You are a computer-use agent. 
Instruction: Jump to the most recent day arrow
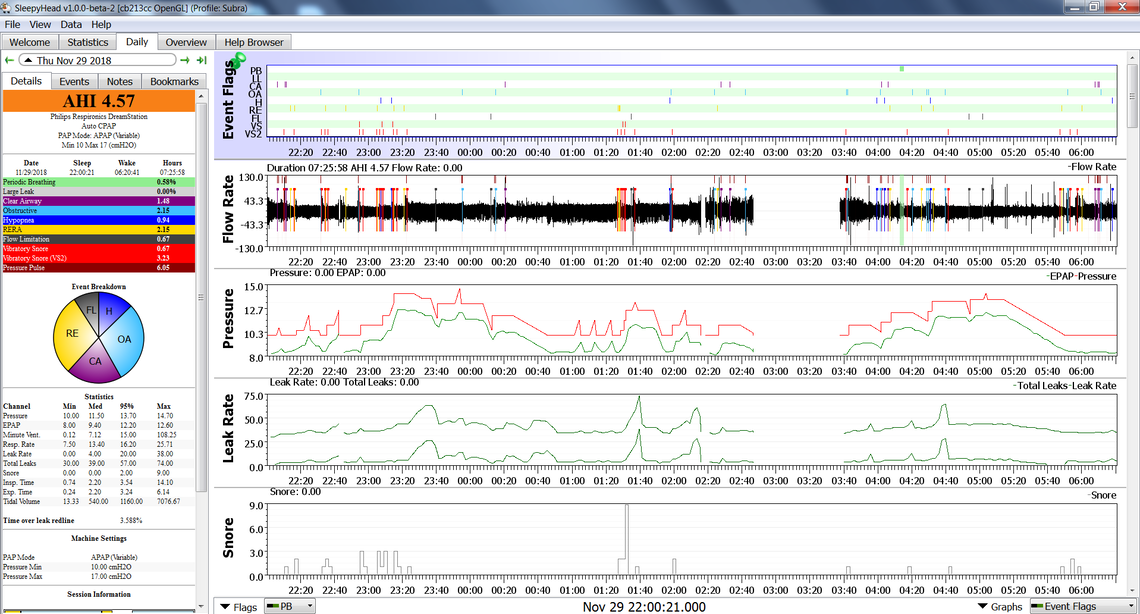pos(201,60)
